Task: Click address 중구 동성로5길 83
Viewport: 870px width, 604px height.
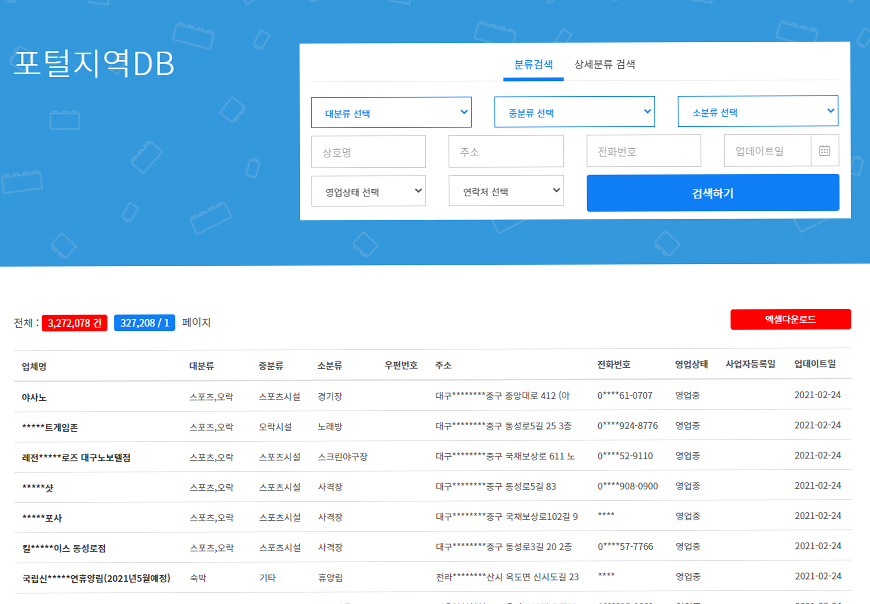Action: [x=495, y=486]
